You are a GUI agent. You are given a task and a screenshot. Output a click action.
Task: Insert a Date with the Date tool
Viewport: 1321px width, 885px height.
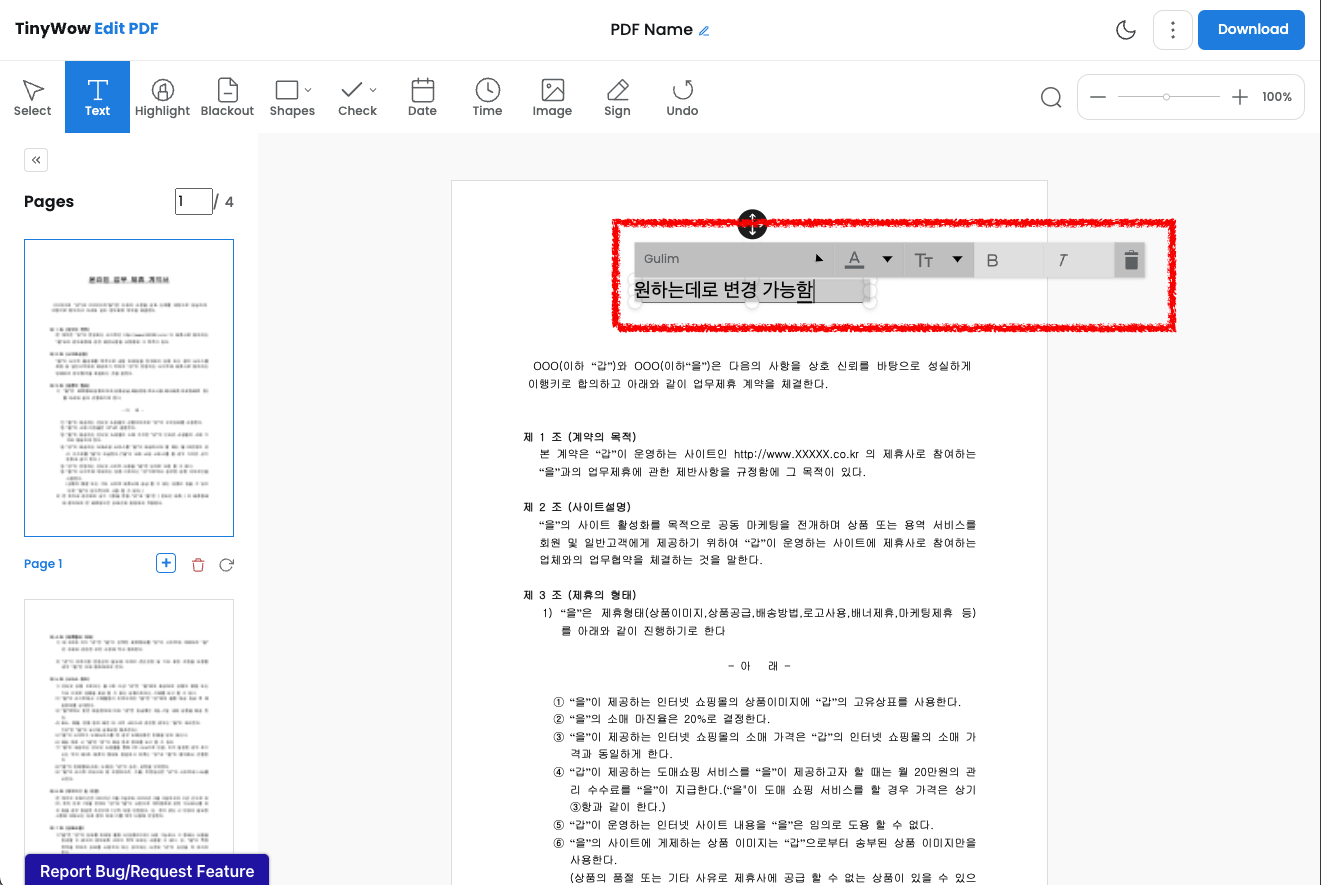[x=422, y=97]
